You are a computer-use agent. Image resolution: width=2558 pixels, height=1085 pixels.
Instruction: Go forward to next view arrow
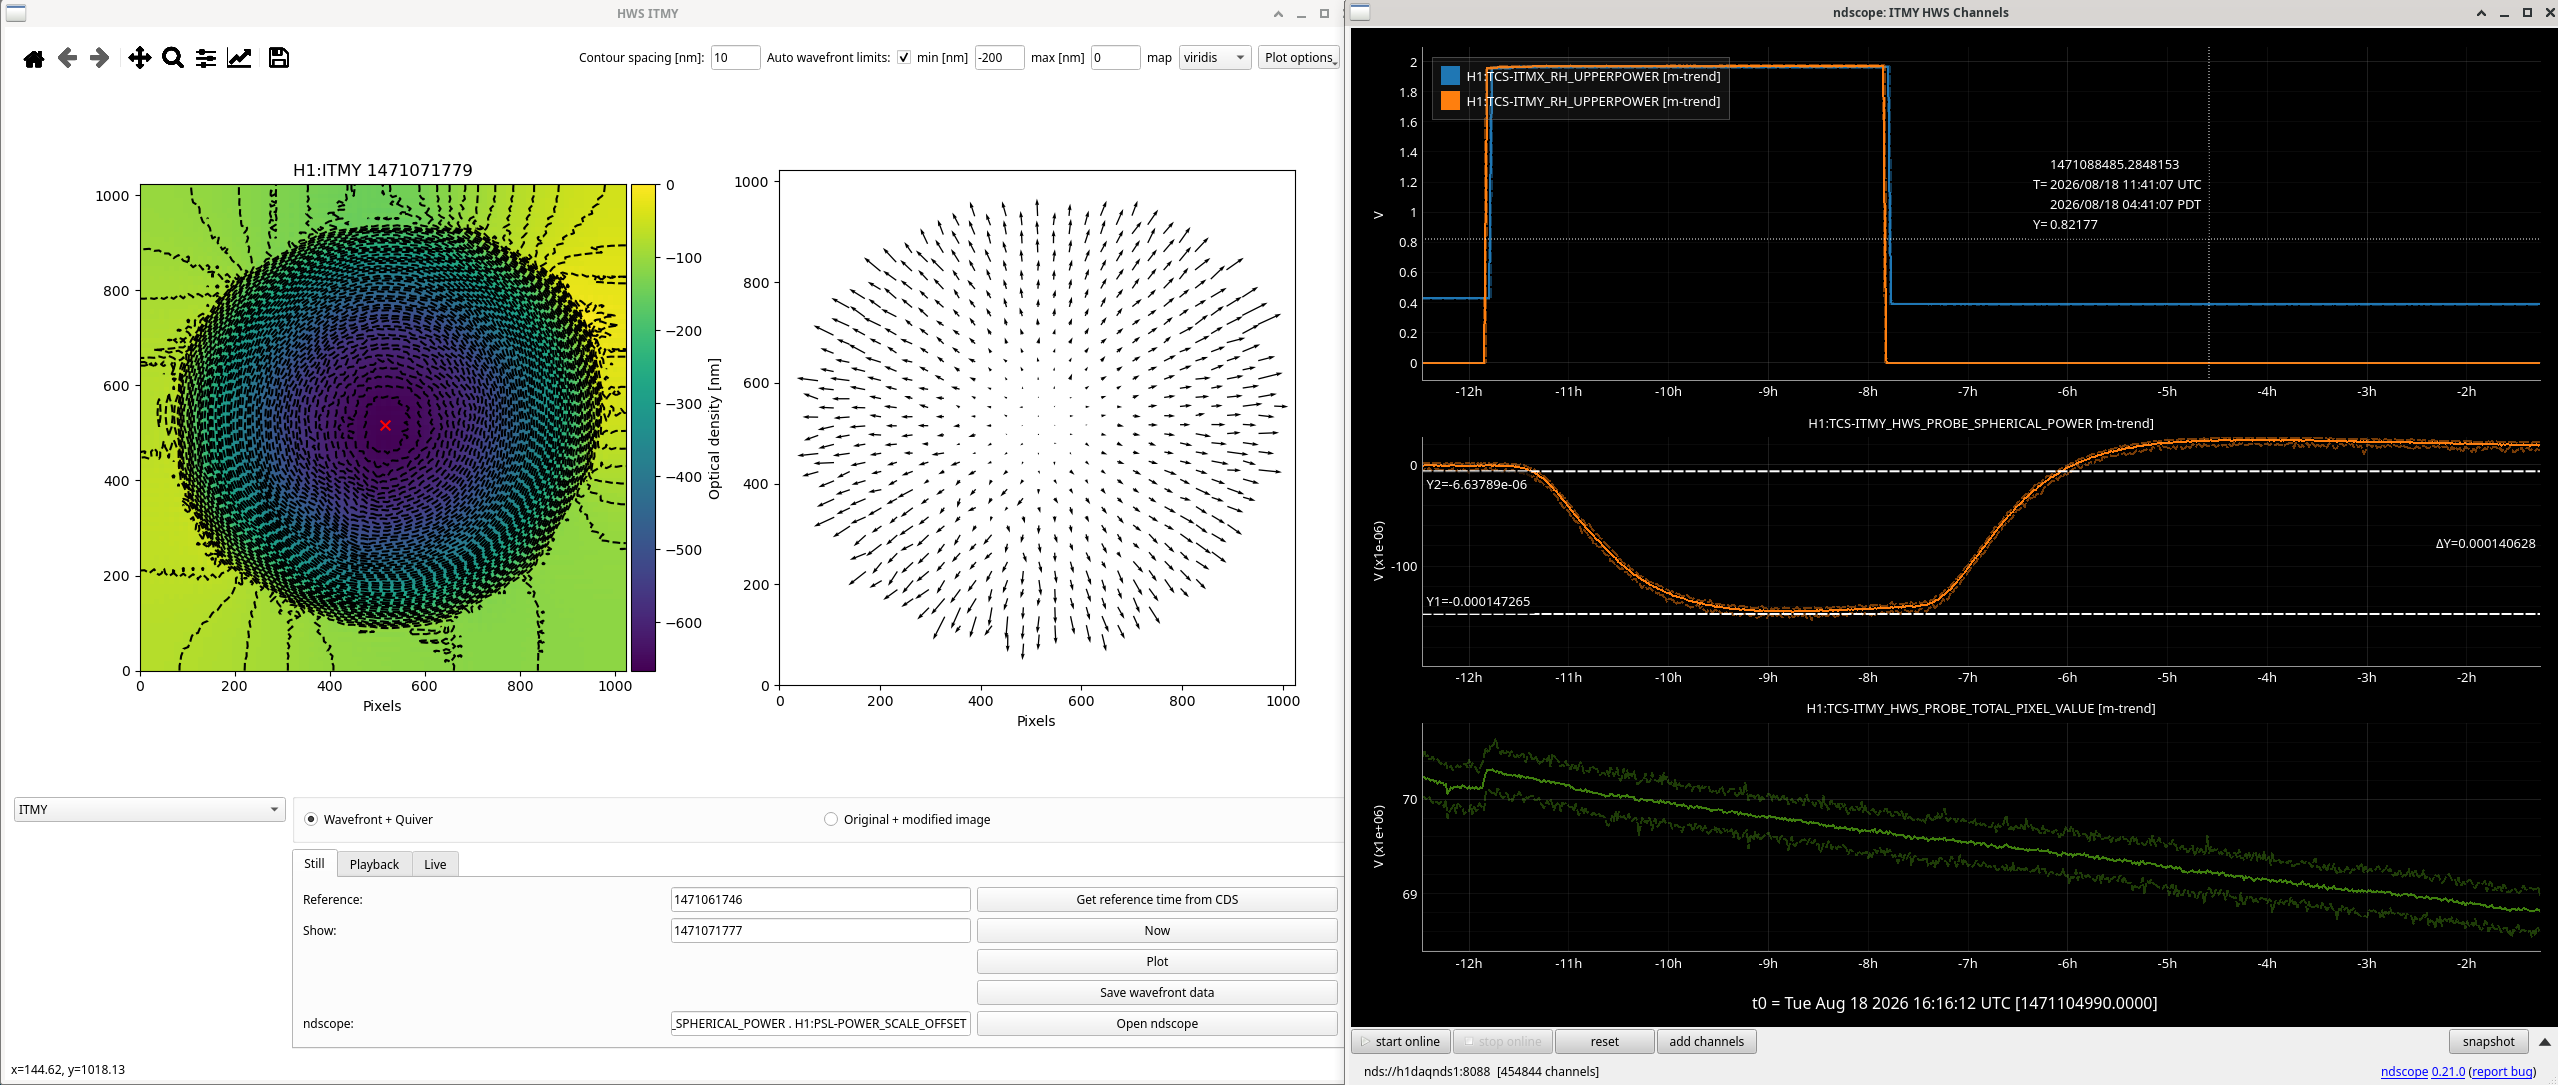tap(99, 58)
